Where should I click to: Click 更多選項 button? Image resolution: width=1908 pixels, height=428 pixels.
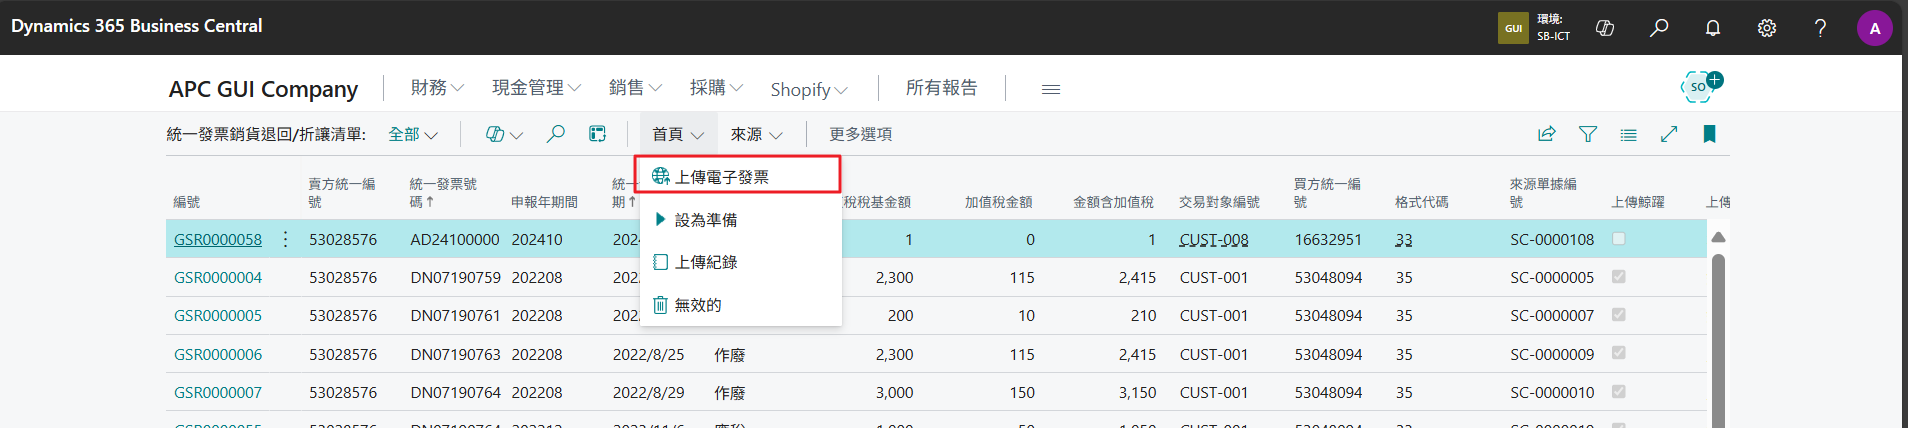click(x=860, y=134)
